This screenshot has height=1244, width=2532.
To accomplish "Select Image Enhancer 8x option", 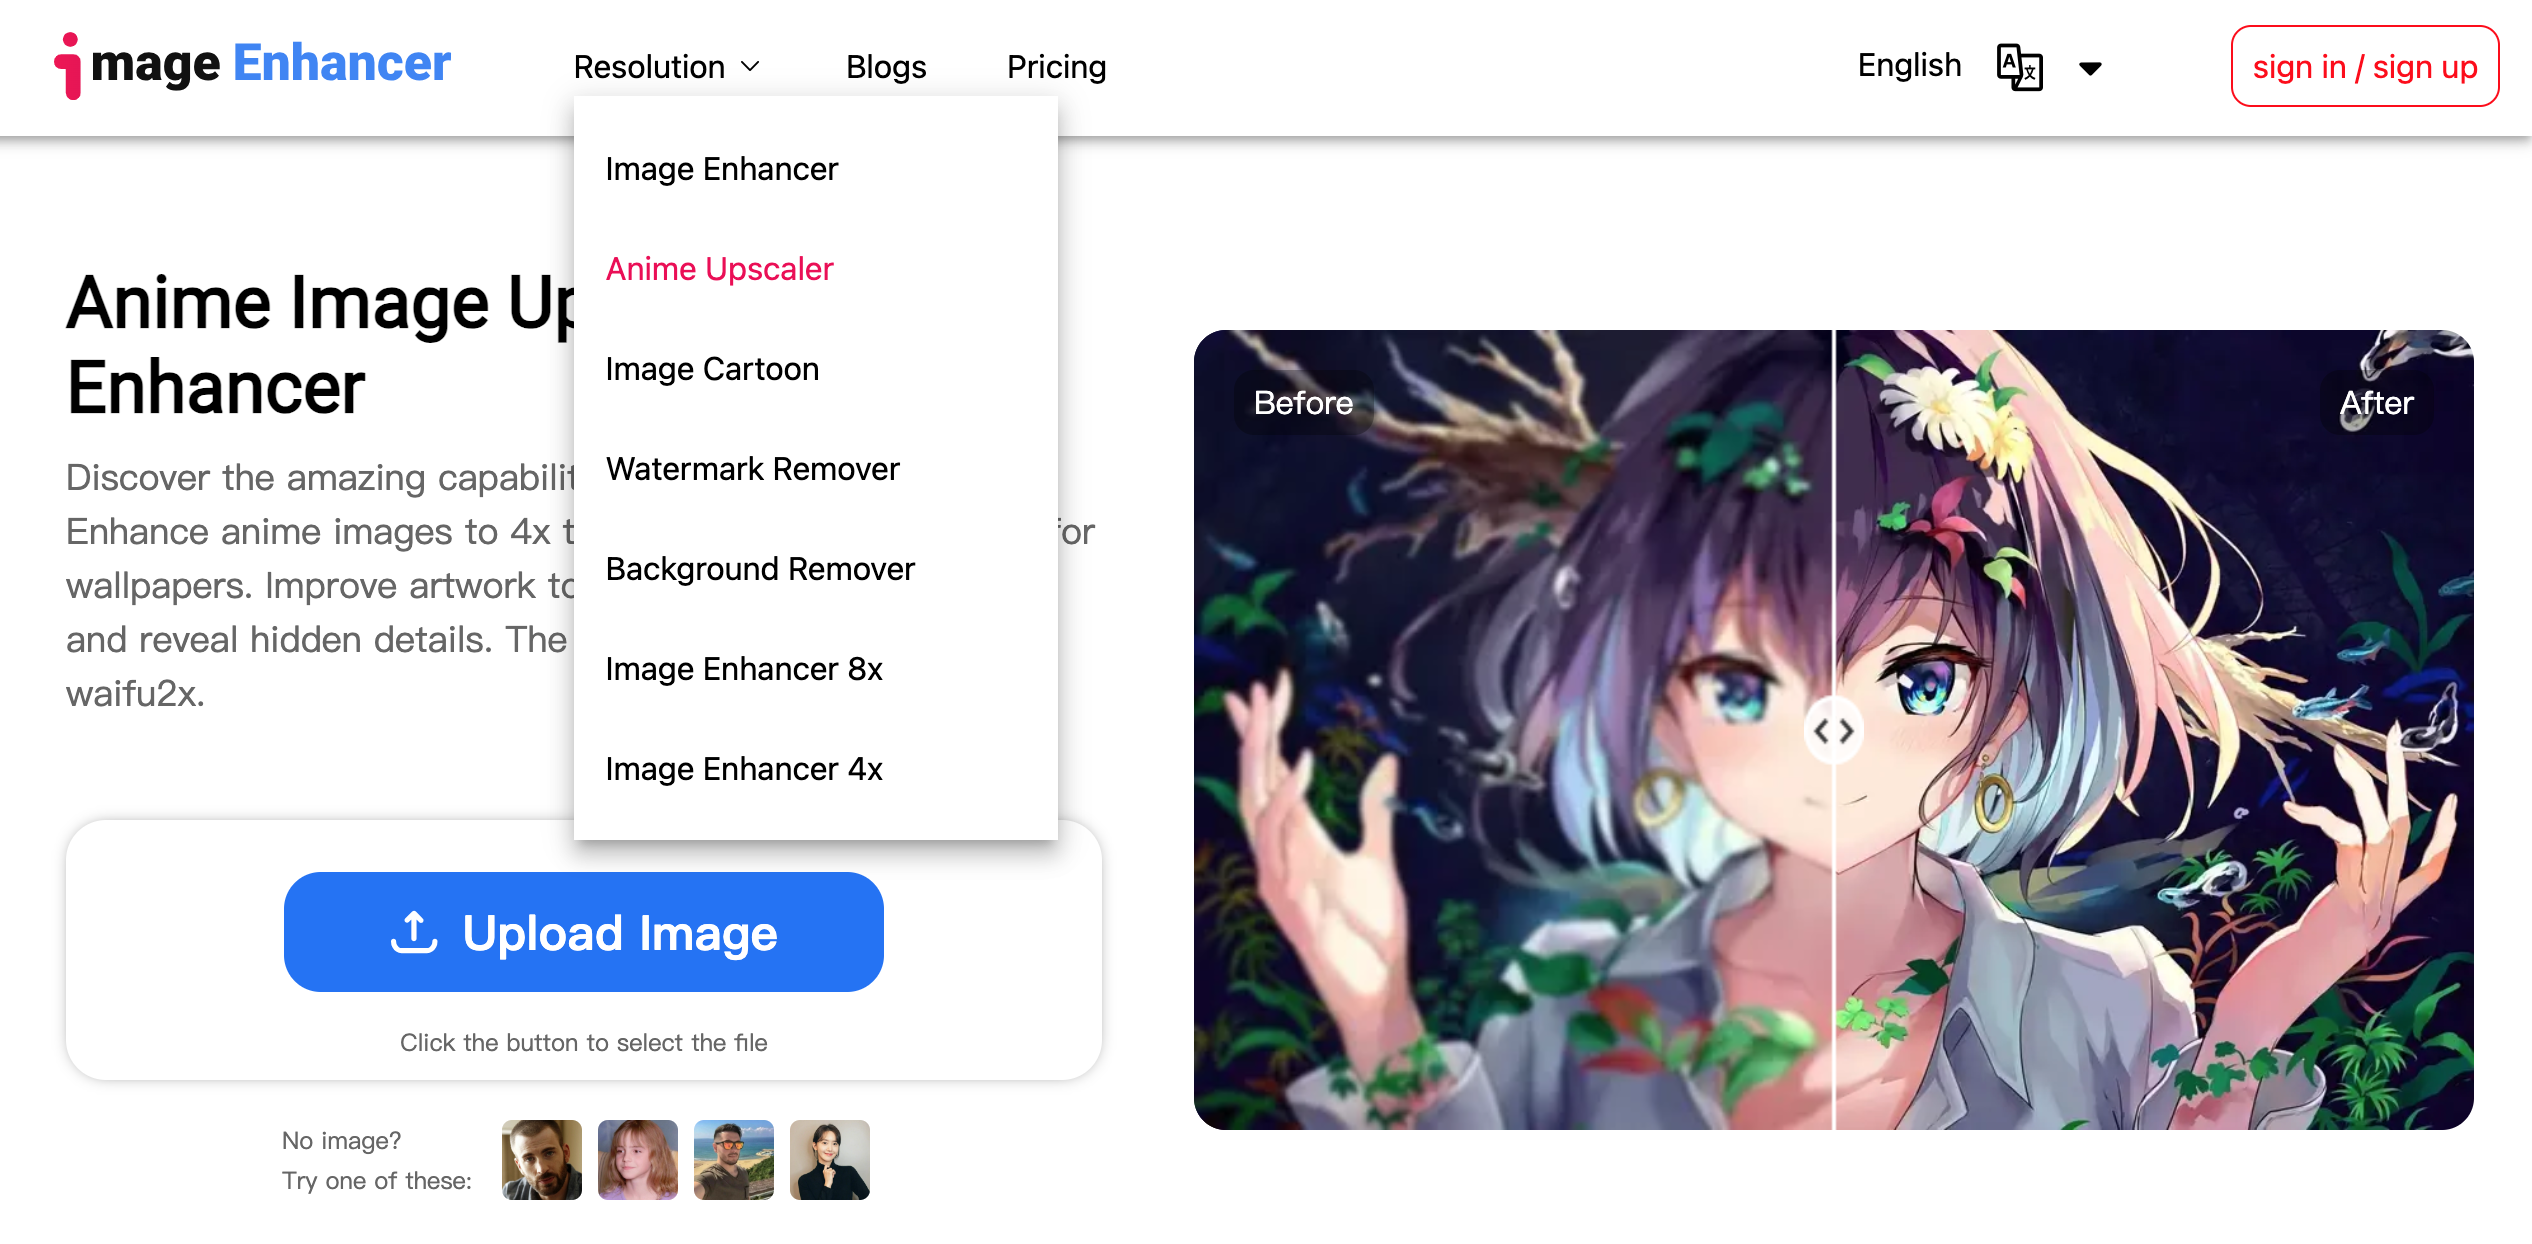I will click(x=743, y=667).
